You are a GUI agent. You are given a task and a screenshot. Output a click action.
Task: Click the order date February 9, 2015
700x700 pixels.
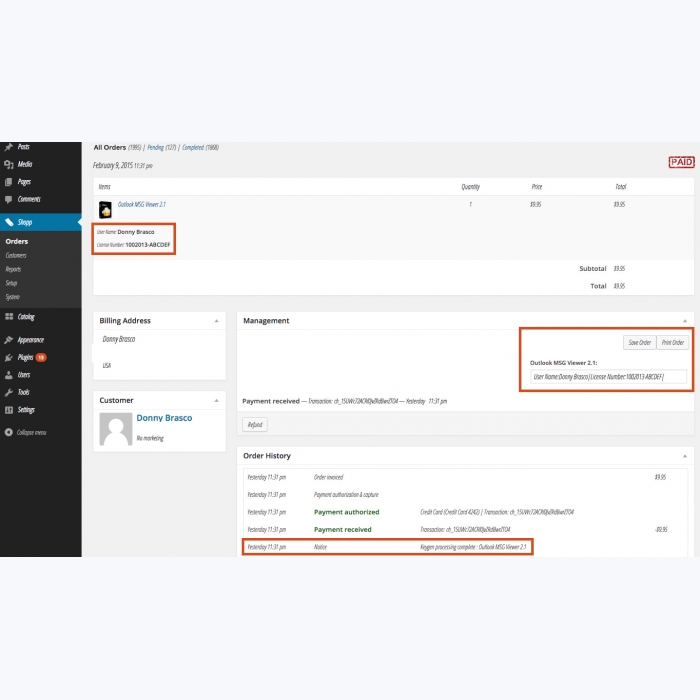[123, 166]
